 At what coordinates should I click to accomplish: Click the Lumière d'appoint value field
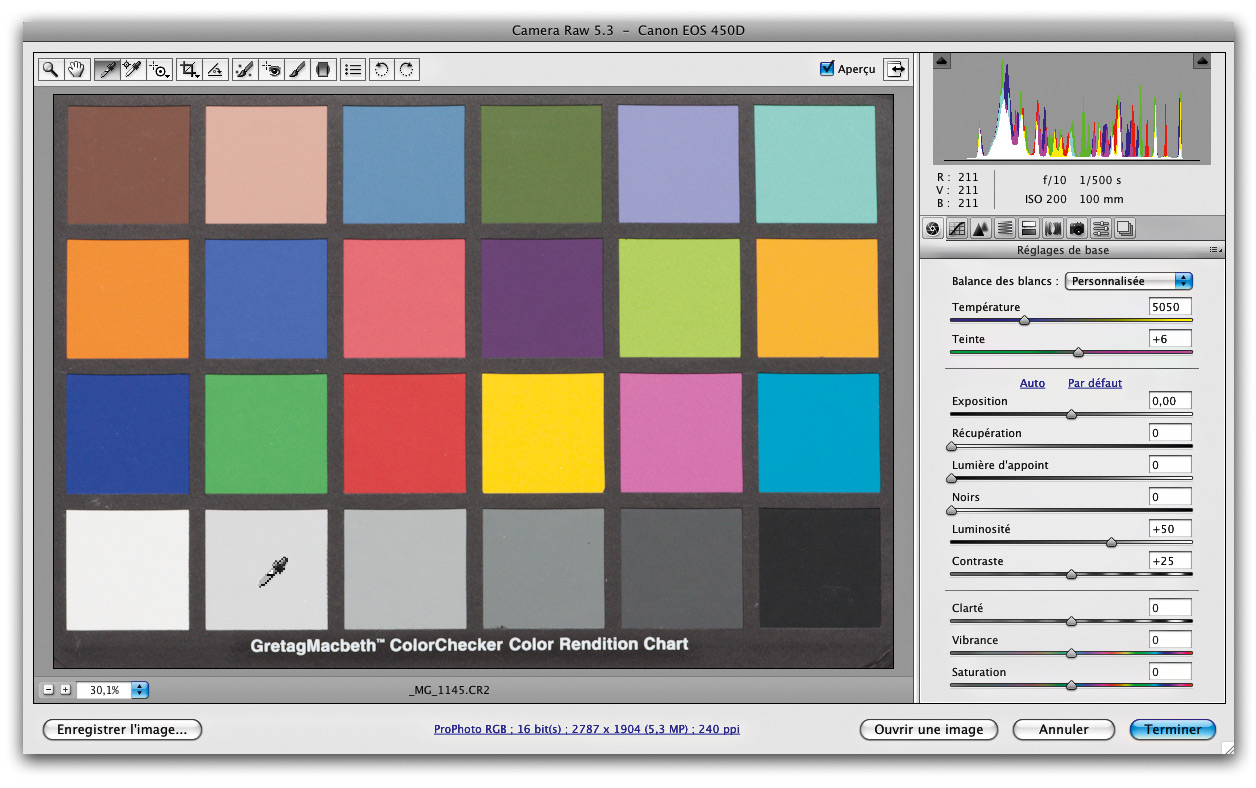pos(1170,465)
